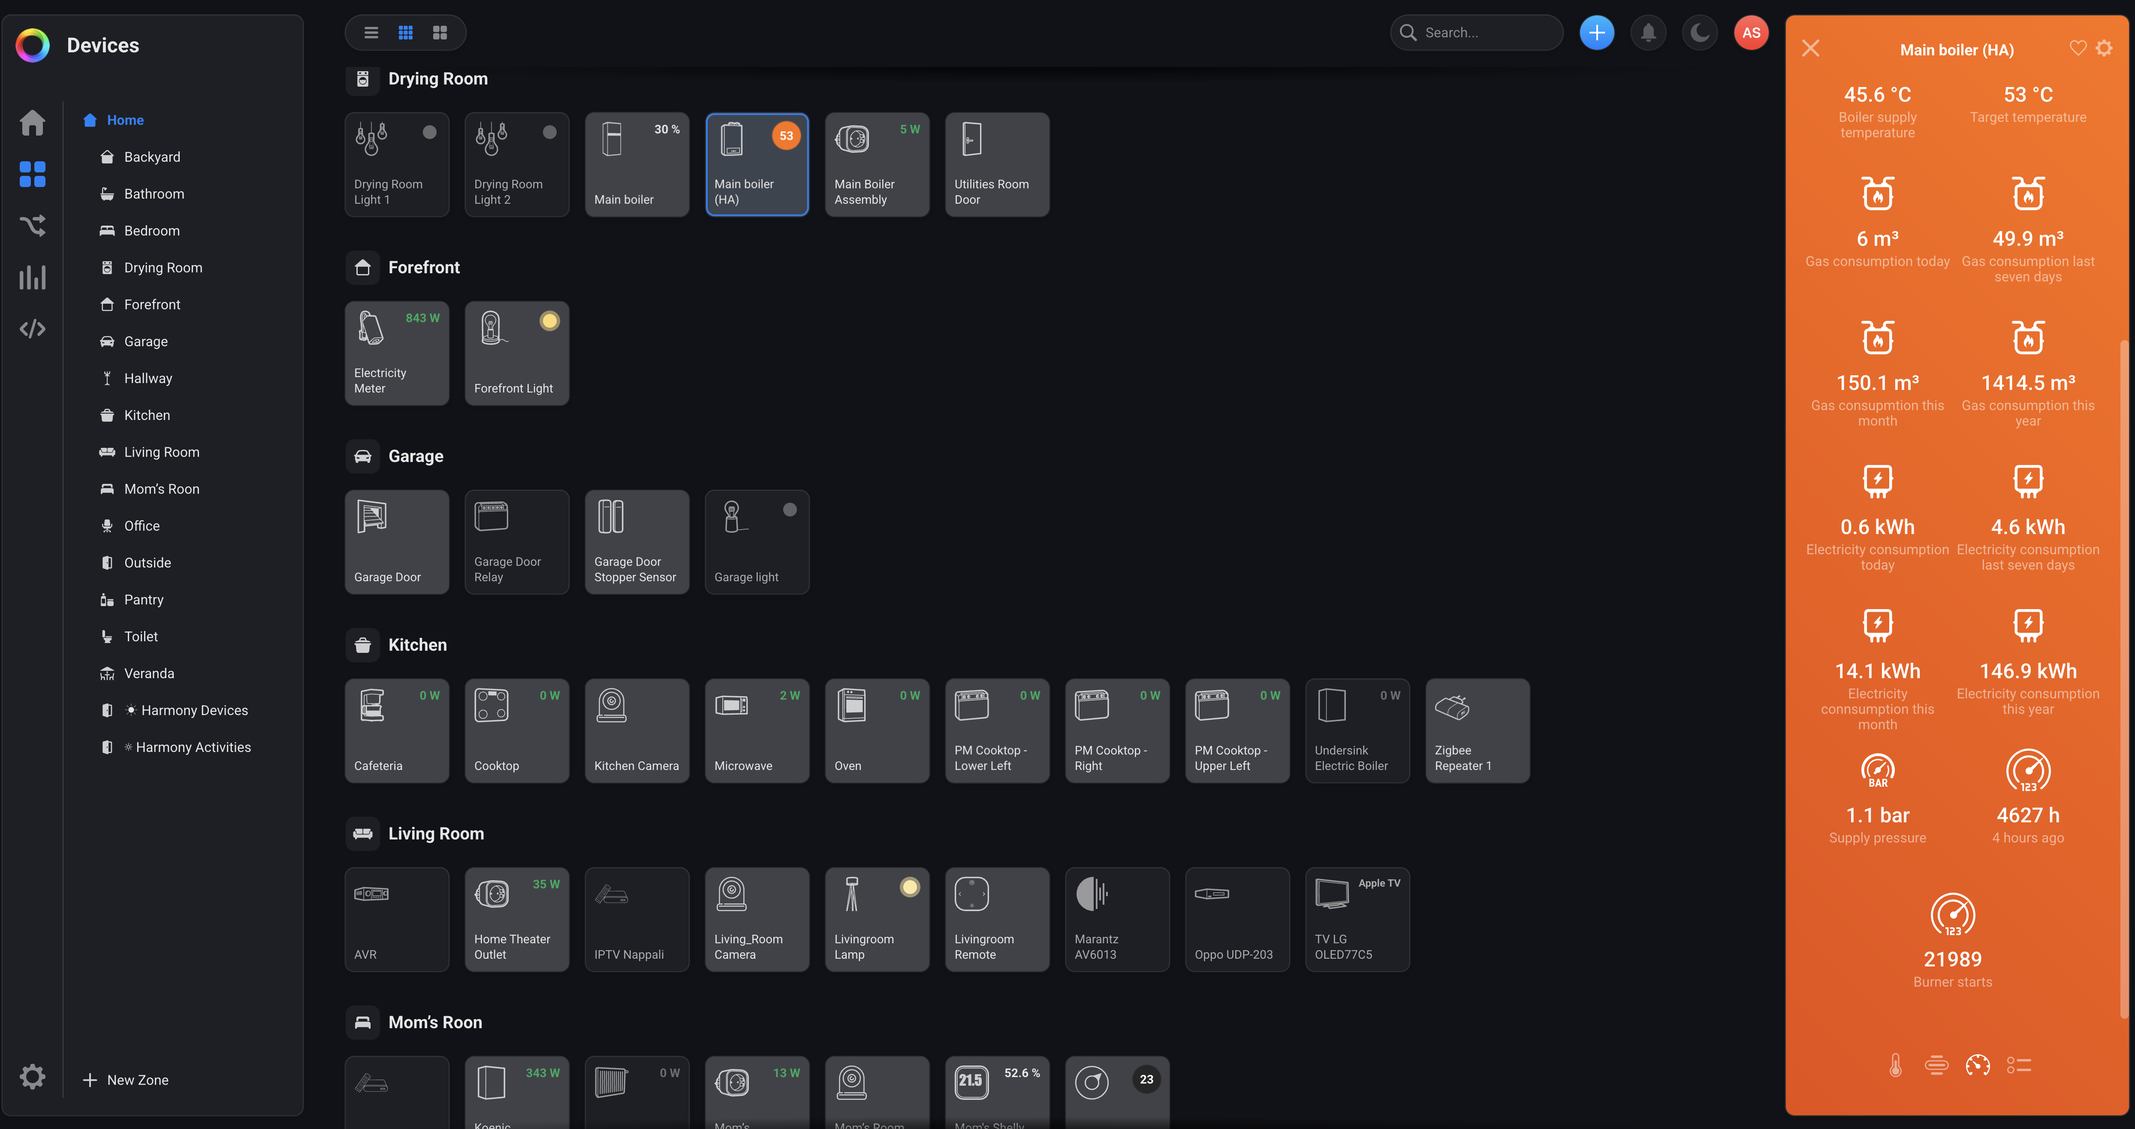2135x1129 pixels.
Task: Open the flows shuffle icon in sidebar
Action: point(32,226)
